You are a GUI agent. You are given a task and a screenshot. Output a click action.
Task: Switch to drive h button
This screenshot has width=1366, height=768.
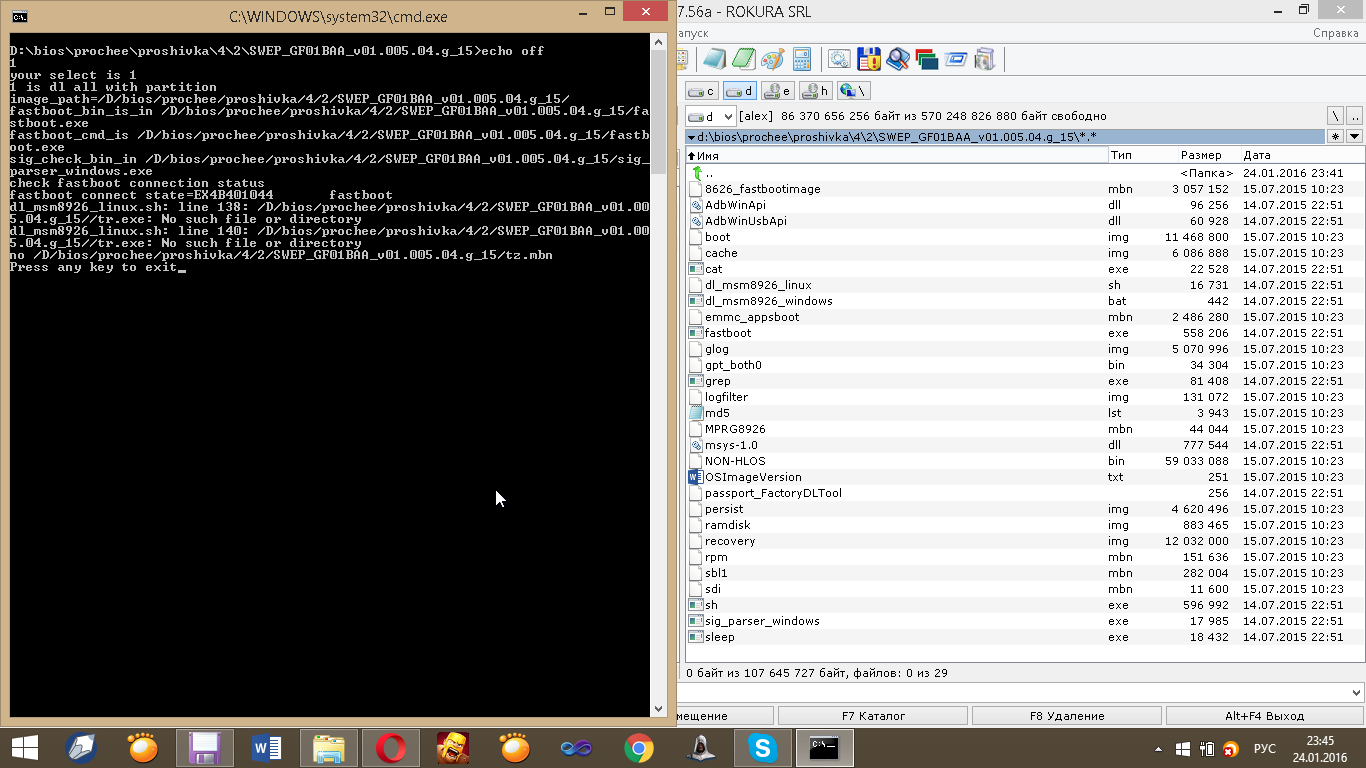tap(815, 91)
